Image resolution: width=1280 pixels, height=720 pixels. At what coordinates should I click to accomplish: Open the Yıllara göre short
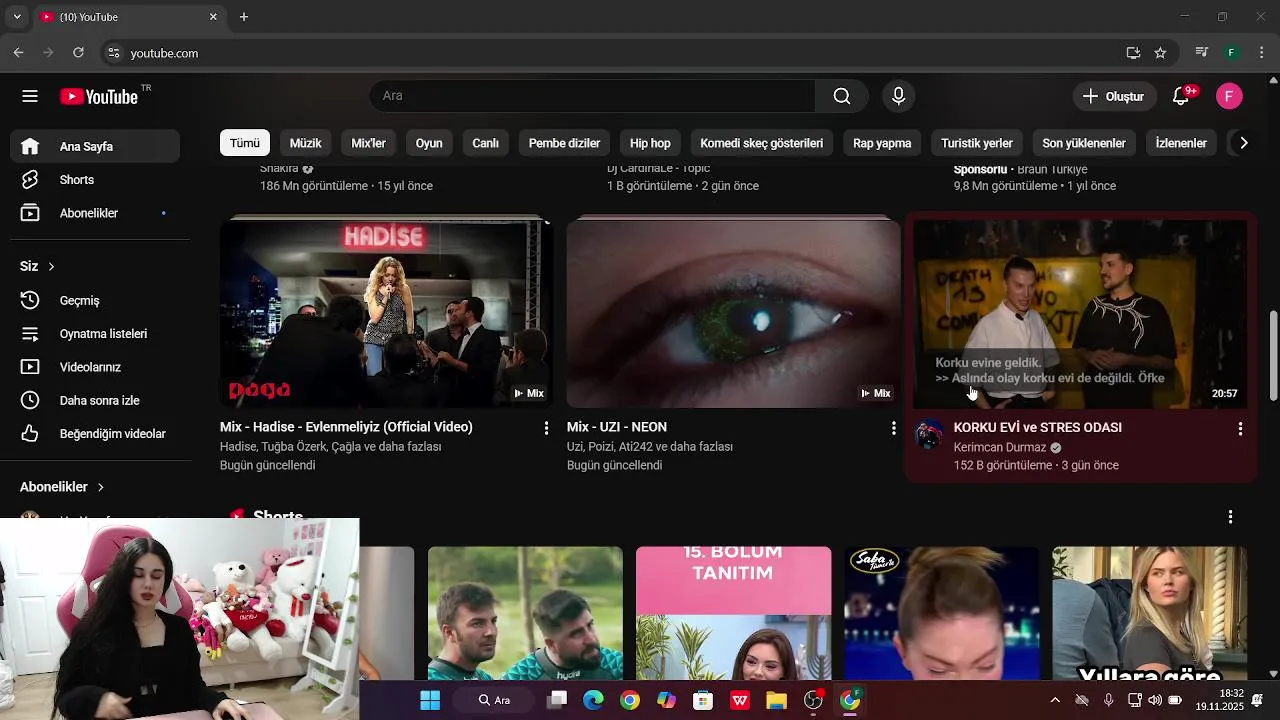1149,612
